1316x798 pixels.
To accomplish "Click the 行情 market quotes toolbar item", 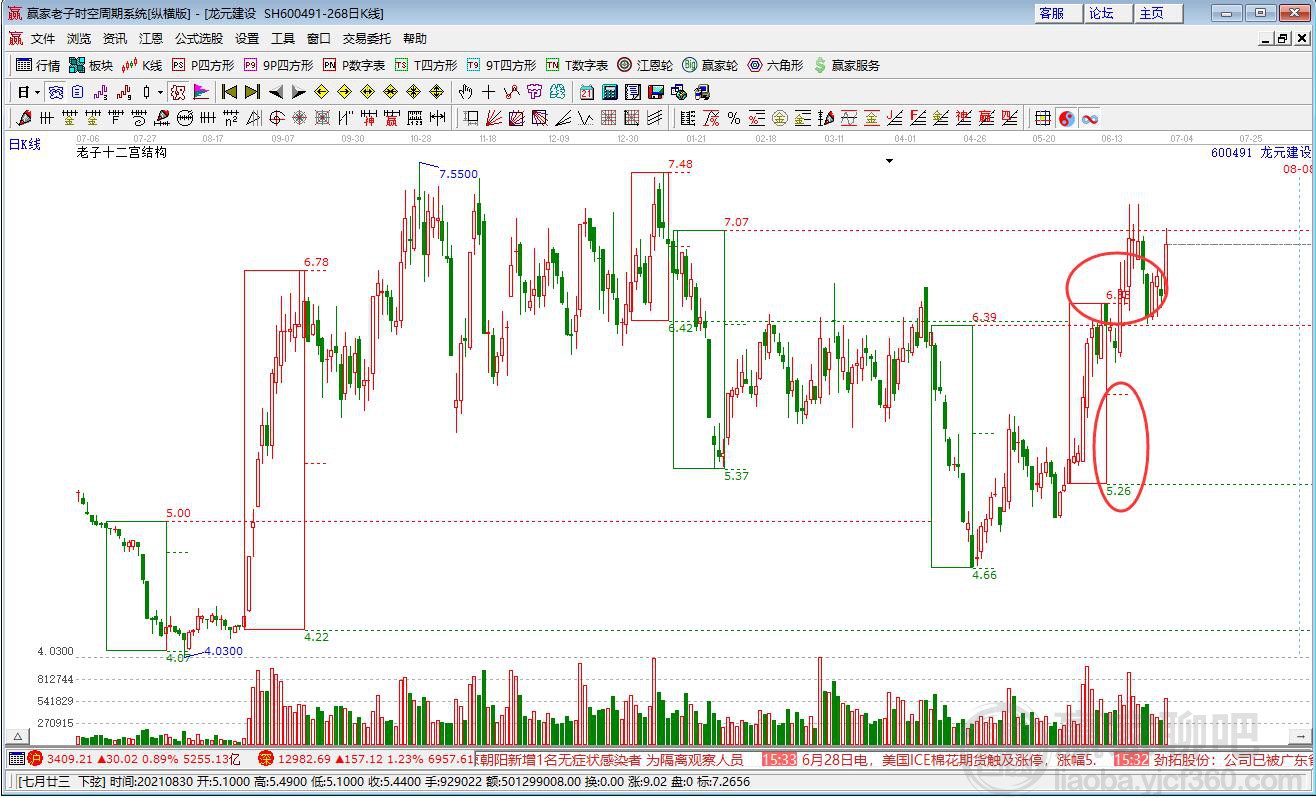I will 39,65.
